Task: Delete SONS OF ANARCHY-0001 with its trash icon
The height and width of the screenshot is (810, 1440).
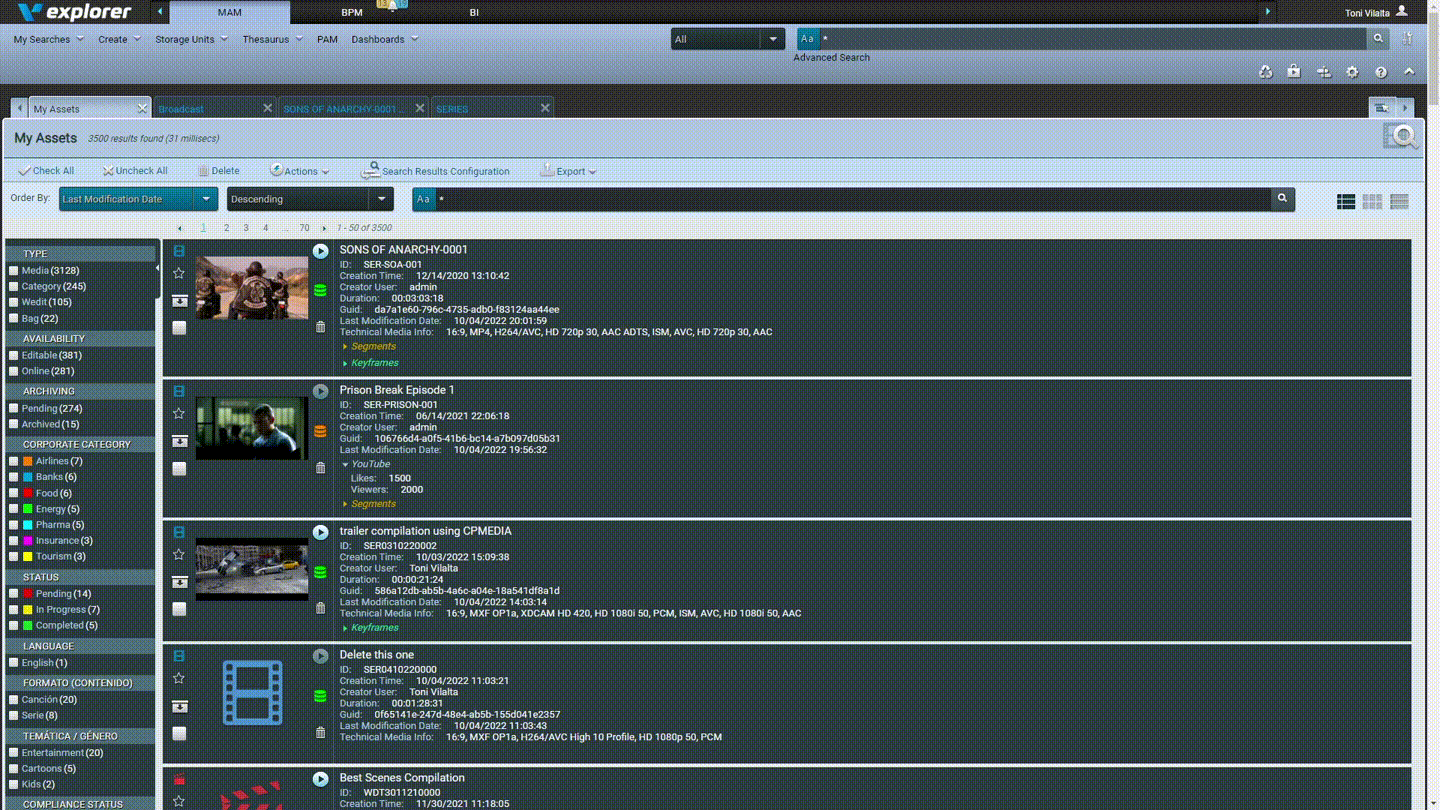Action: [x=320, y=327]
